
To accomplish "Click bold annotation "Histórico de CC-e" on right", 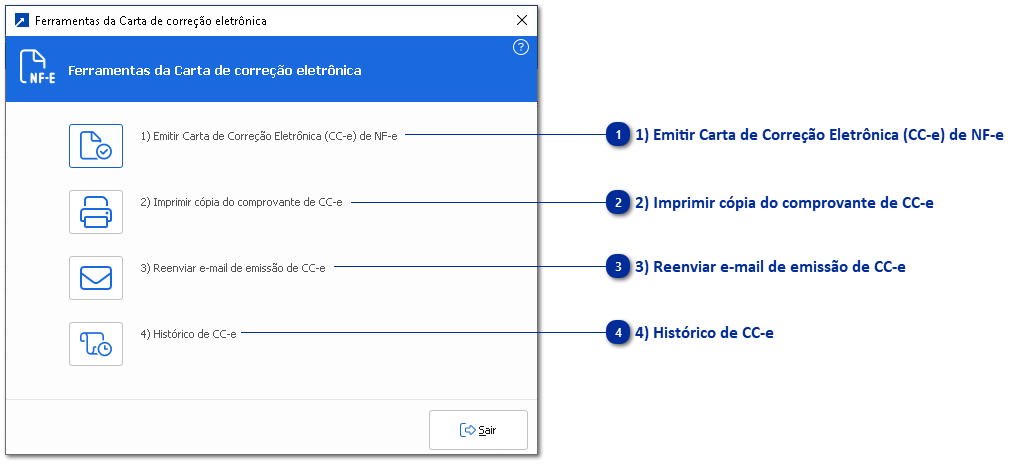I will coord(705,333).
